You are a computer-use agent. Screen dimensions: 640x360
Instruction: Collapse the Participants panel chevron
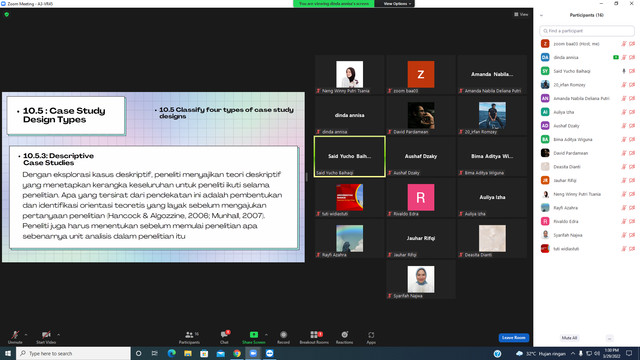[541, 16]
